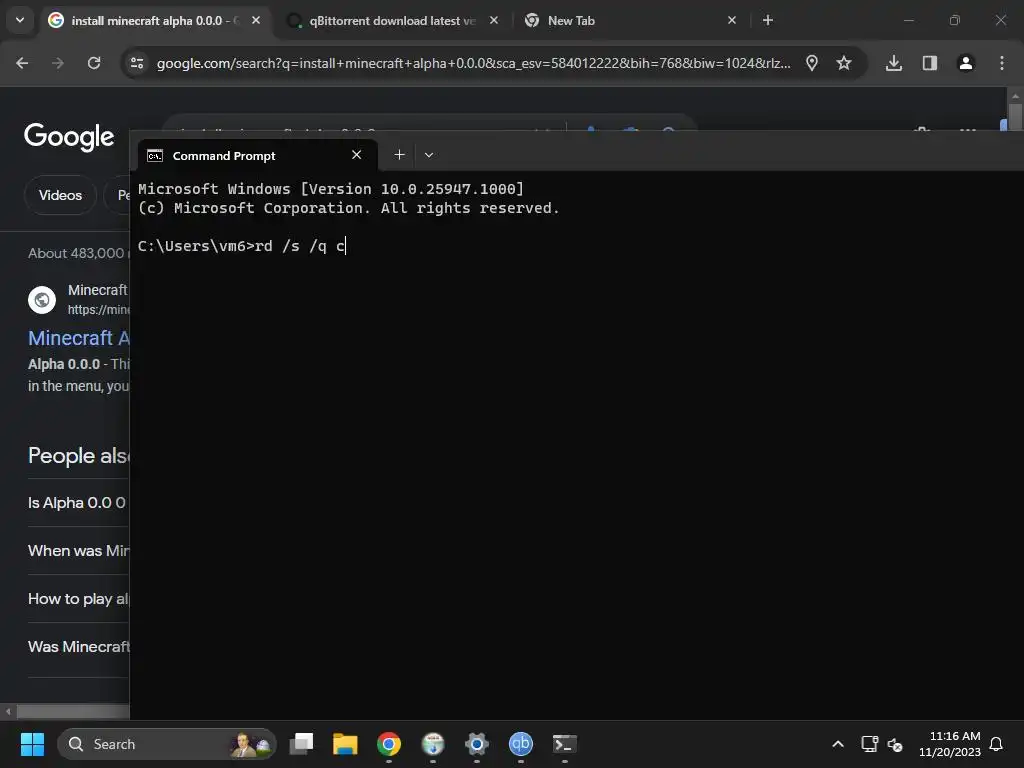Close the qBittorrent download tab

(494, 20)
